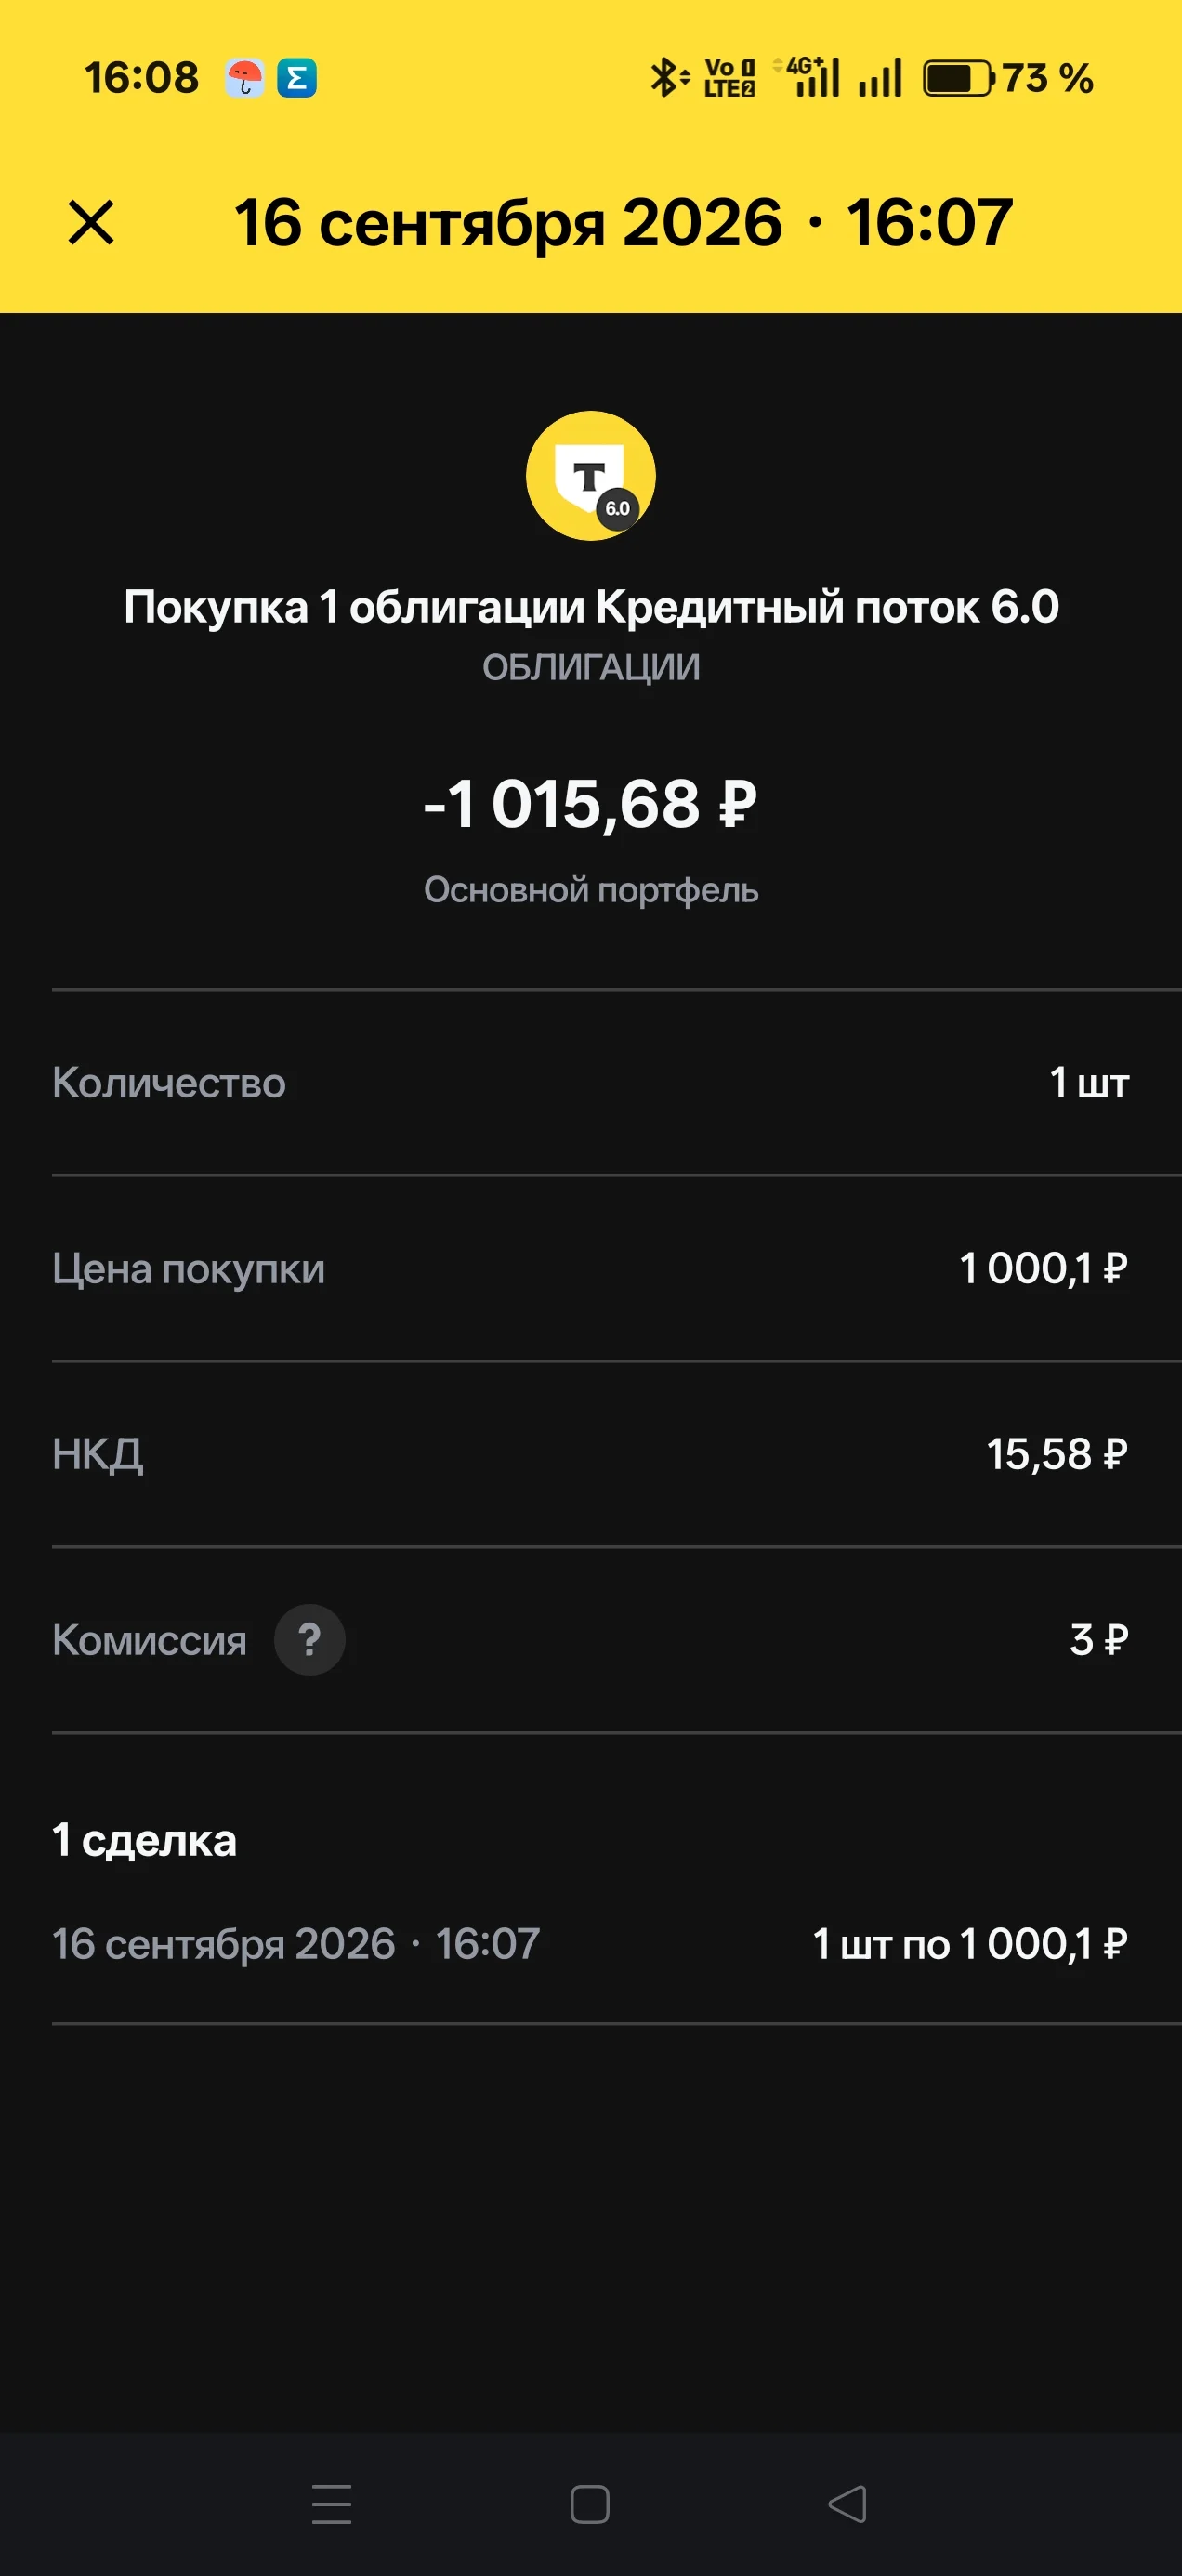The height and width of the screenshot is (2576, 1182).
Task: Tap the total amount -1 015,68 ₽
Action: point(591,804)
